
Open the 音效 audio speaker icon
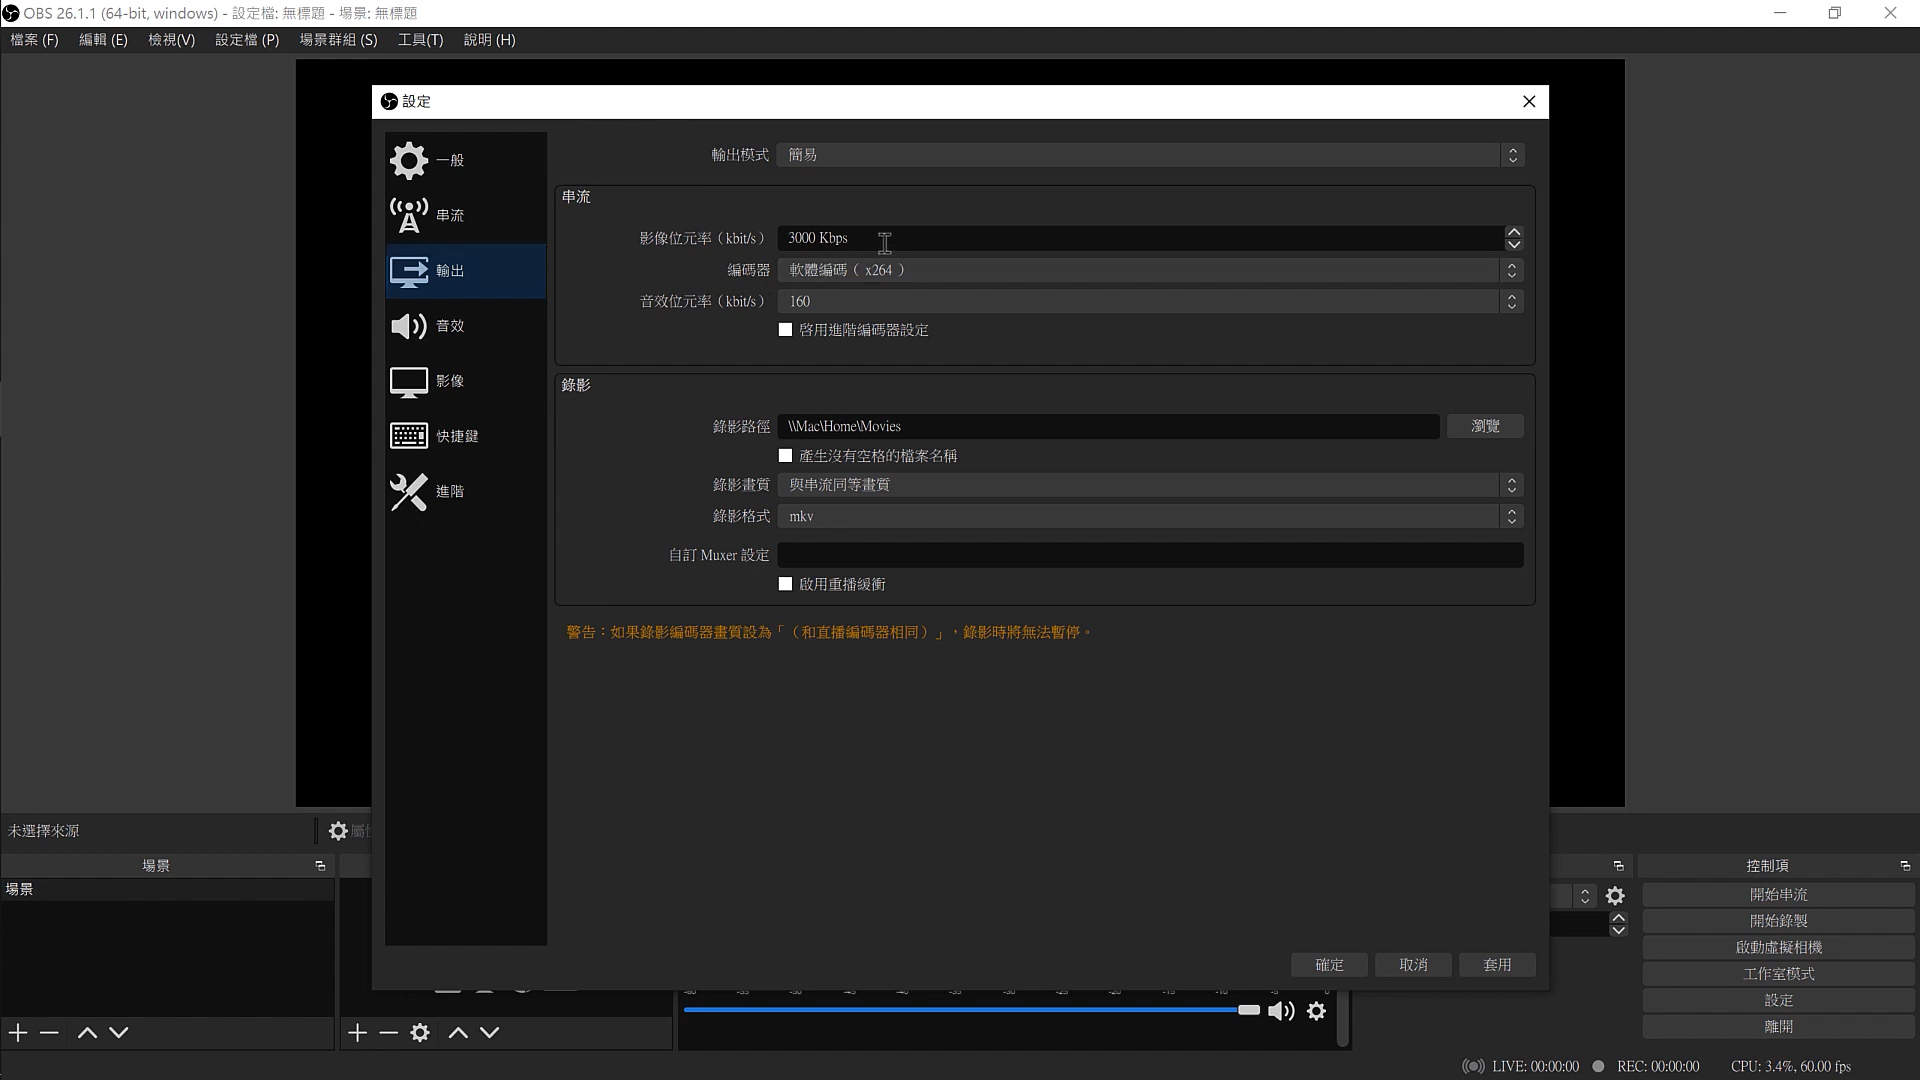click(x=408, y=326)
